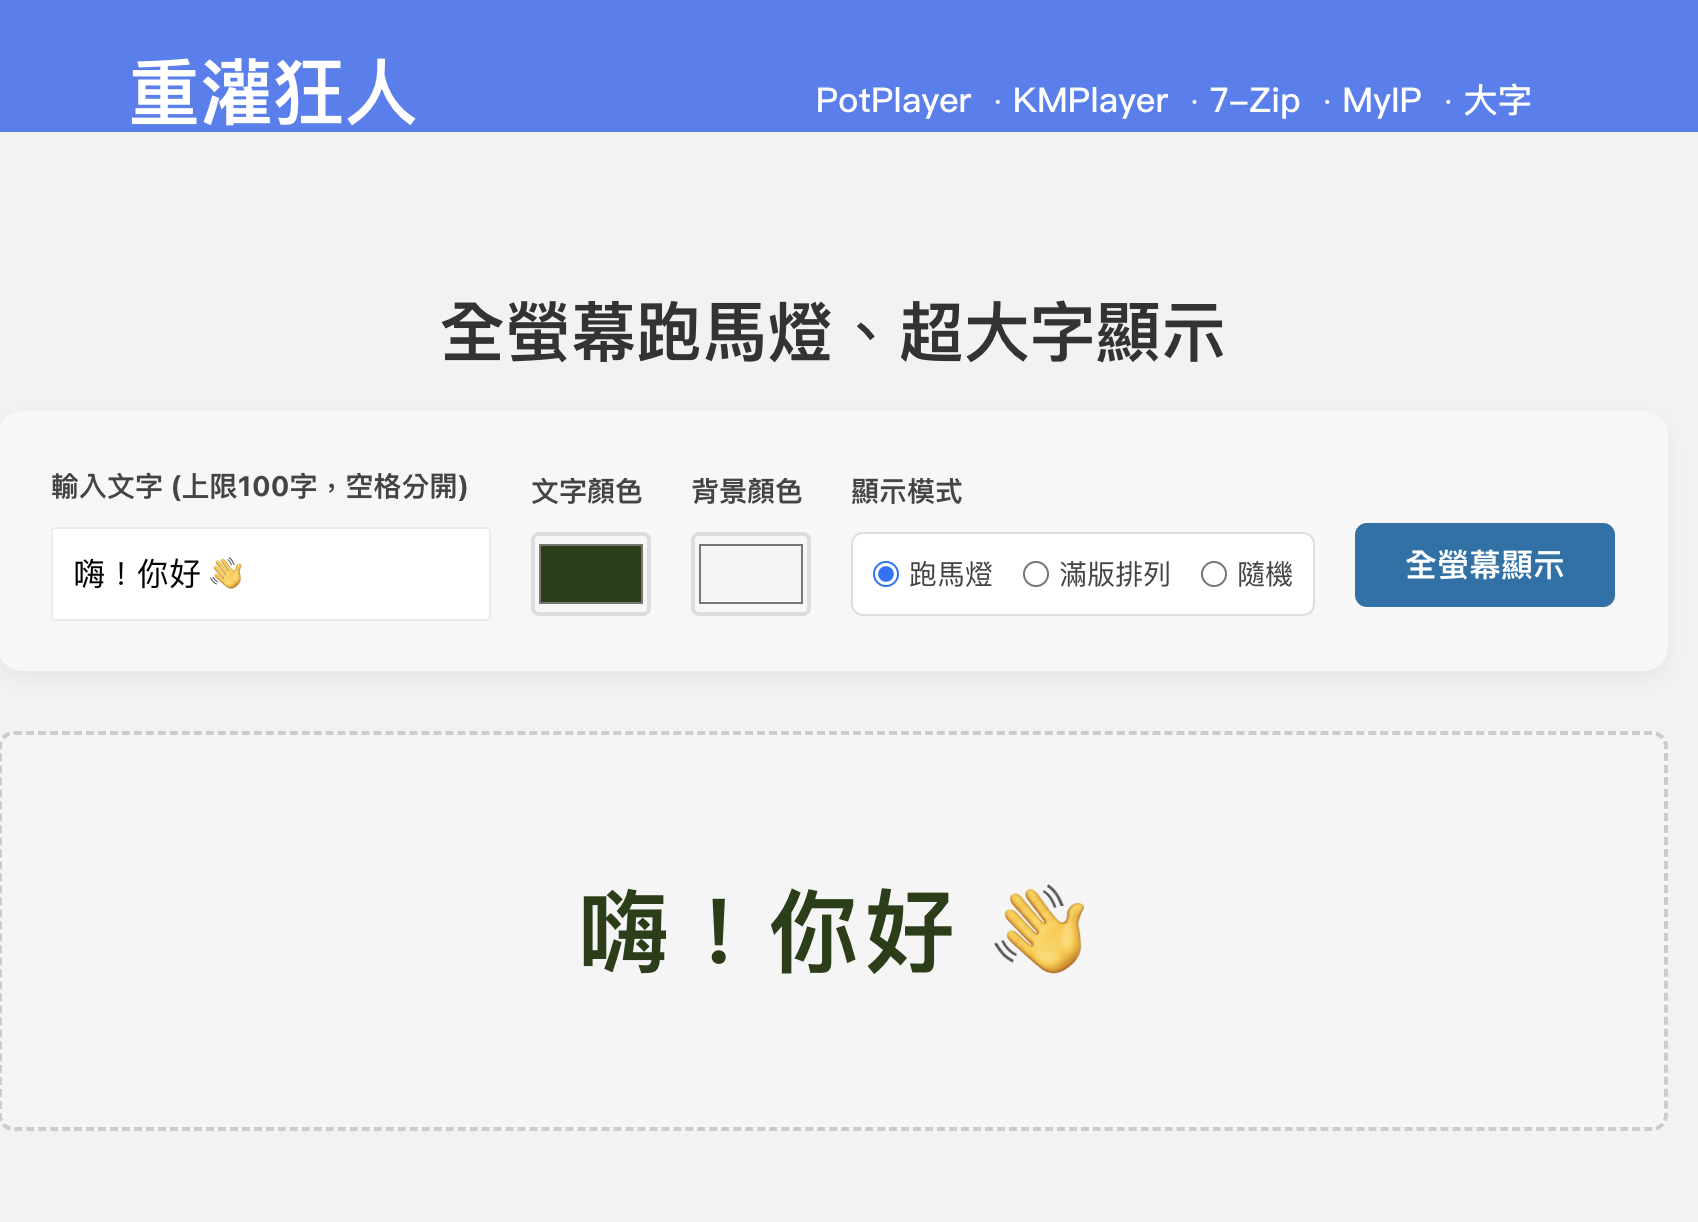1698x1222 pixels.
Task: Click the 文字顏色 label
Action: (x=587, y=491)
